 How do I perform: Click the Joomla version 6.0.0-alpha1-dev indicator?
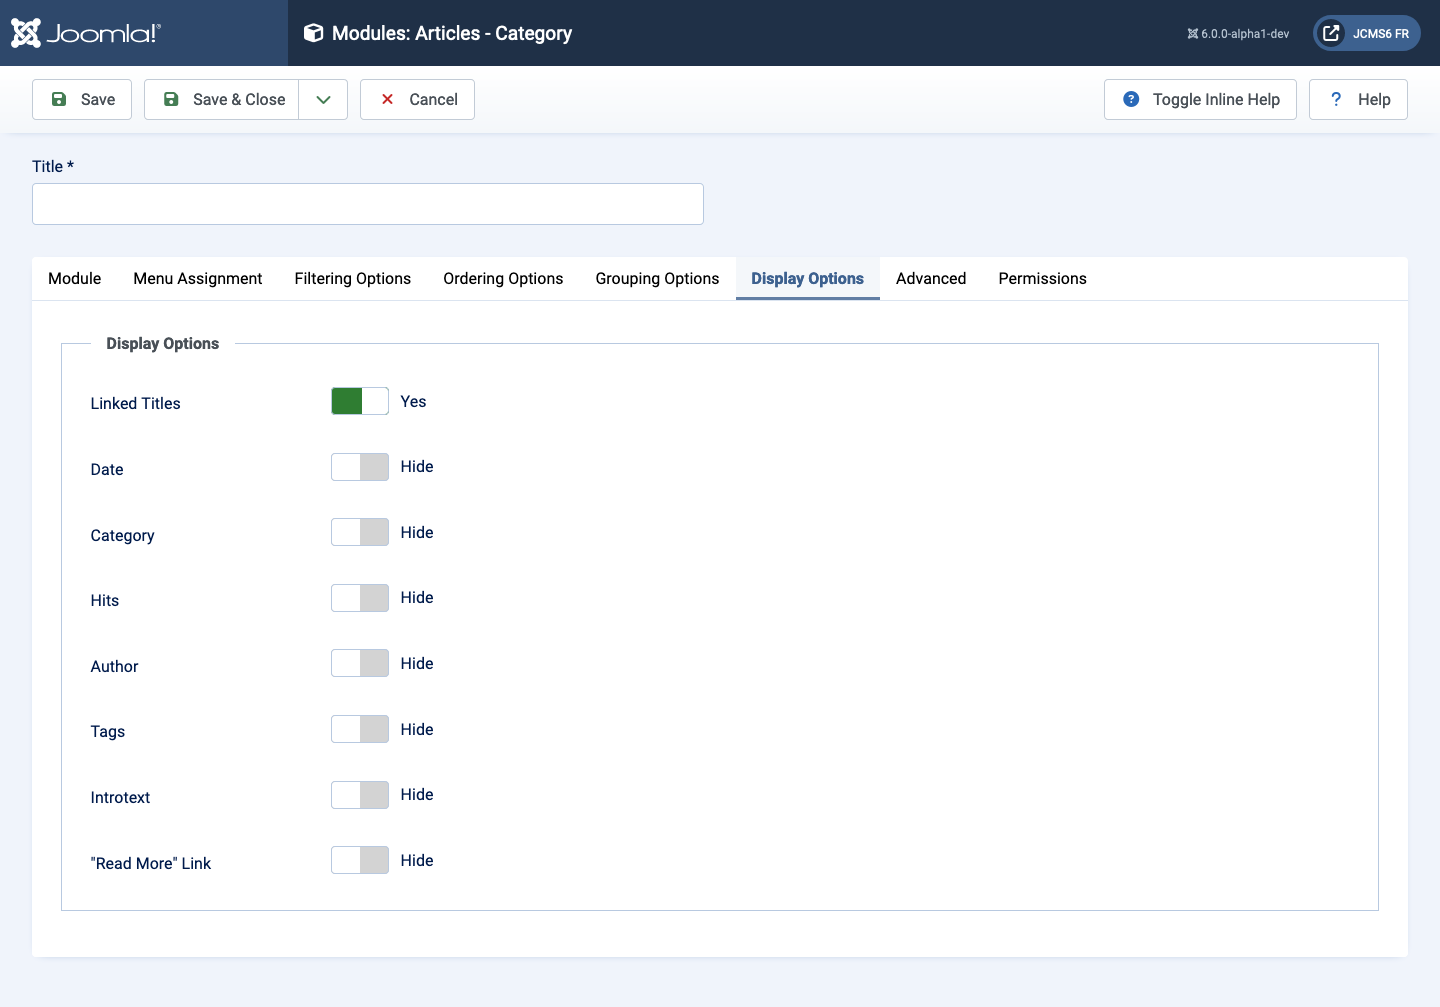(x=1238, y=34)
